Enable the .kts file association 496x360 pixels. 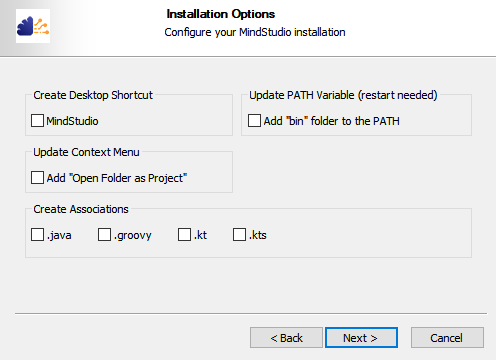pos(239,235)
